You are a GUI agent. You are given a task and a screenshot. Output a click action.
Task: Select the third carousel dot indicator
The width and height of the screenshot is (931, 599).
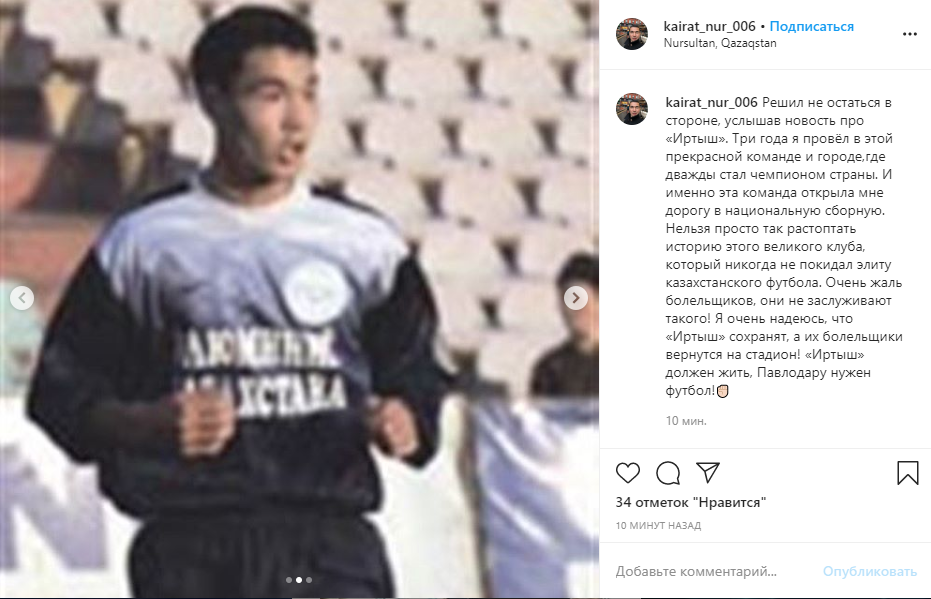pos(309,580)
